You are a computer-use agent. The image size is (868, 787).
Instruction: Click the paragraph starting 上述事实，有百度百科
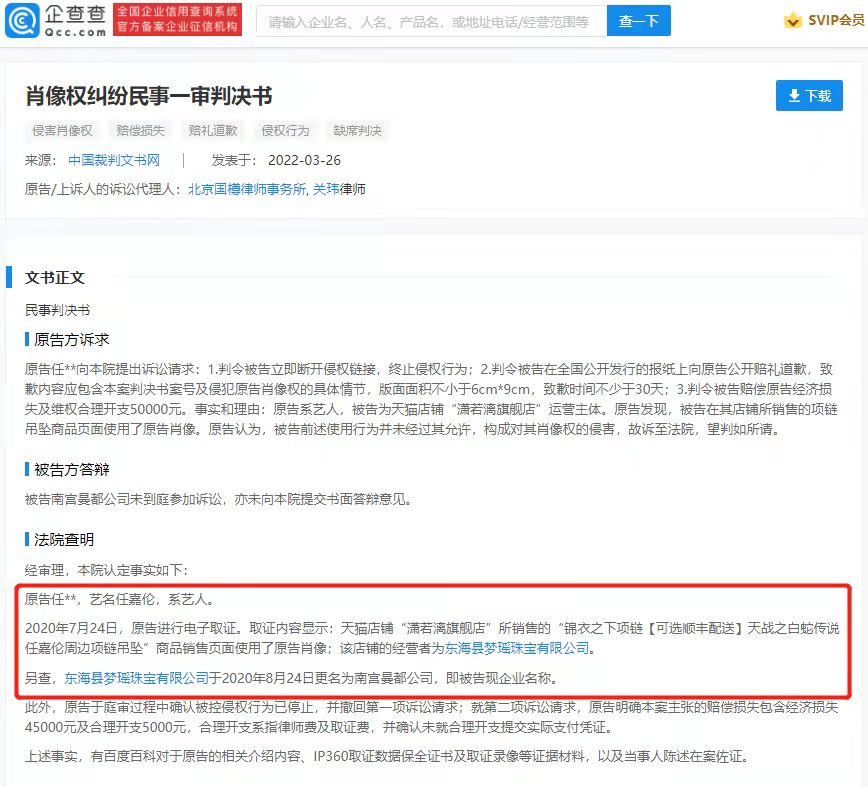tap(386, 757)
